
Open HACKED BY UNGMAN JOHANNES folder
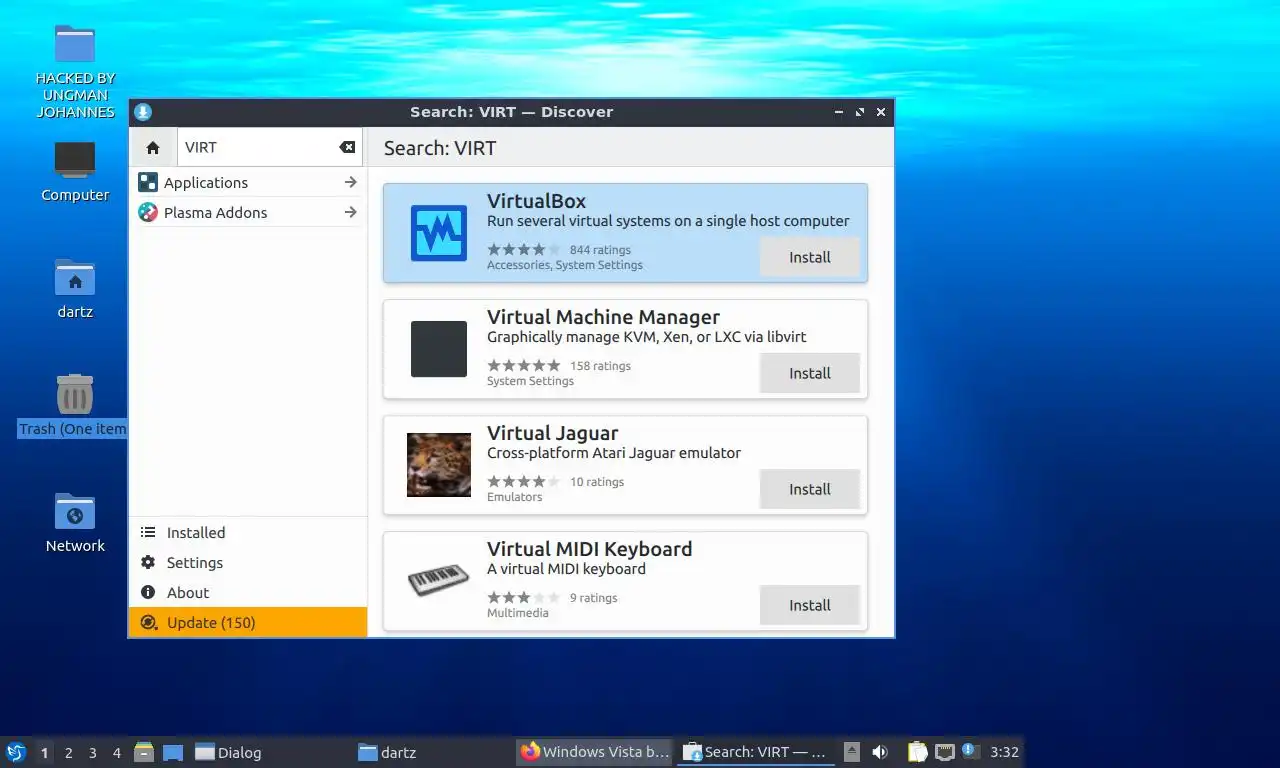pos(75,70)
